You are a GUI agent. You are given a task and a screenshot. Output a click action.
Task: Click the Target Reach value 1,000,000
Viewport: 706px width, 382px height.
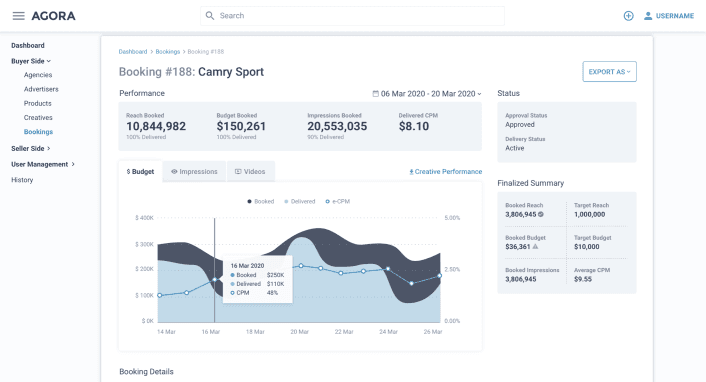[x=589, y=214]
